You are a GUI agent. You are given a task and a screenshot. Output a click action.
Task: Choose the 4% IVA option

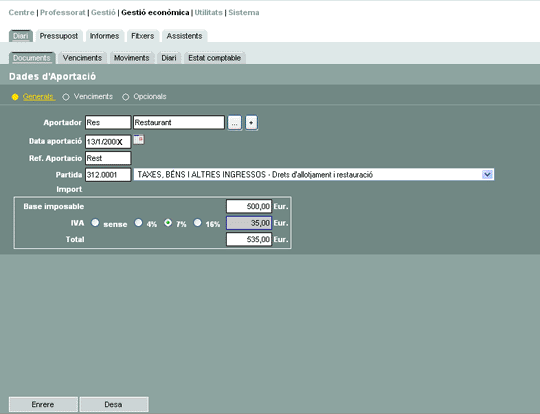coord(138,223)
